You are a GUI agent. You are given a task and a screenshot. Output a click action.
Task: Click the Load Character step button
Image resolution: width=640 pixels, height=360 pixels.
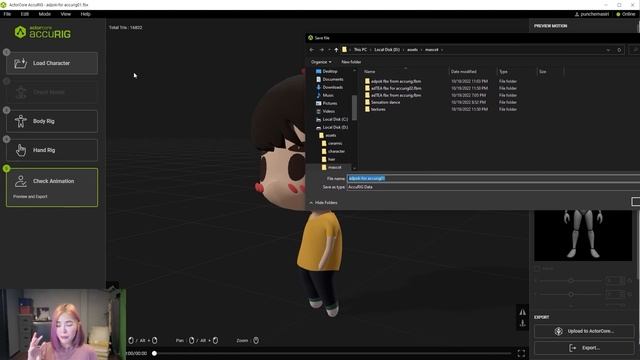(x=52, y=63)
